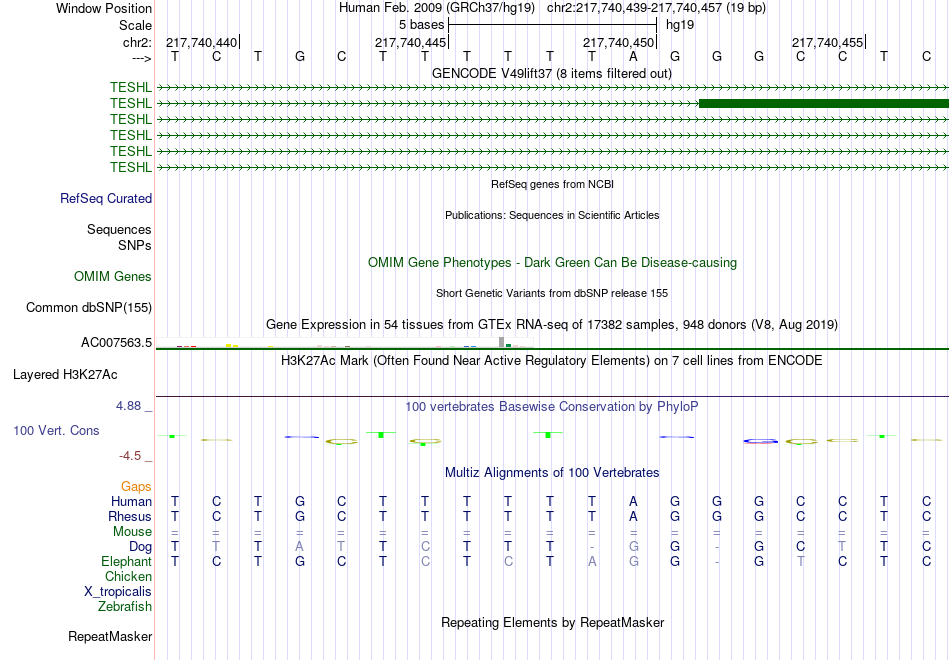Viewport: 950px width, 660px height.
Task: Click the gap dash in the Elephant alignment row
Action: click(x=717, y=562)
